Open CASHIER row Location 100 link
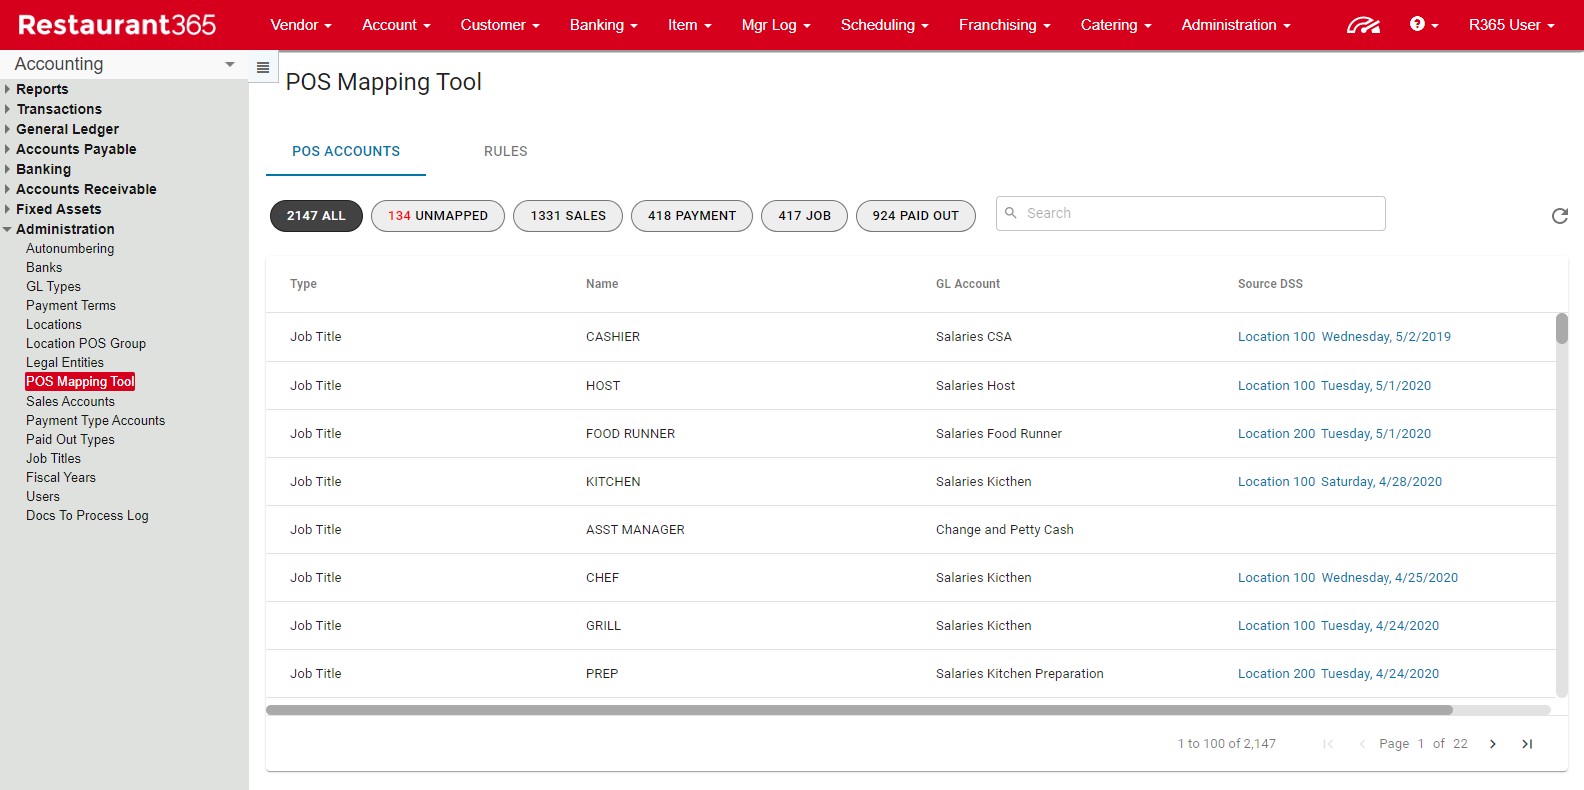 (1276, 337)
